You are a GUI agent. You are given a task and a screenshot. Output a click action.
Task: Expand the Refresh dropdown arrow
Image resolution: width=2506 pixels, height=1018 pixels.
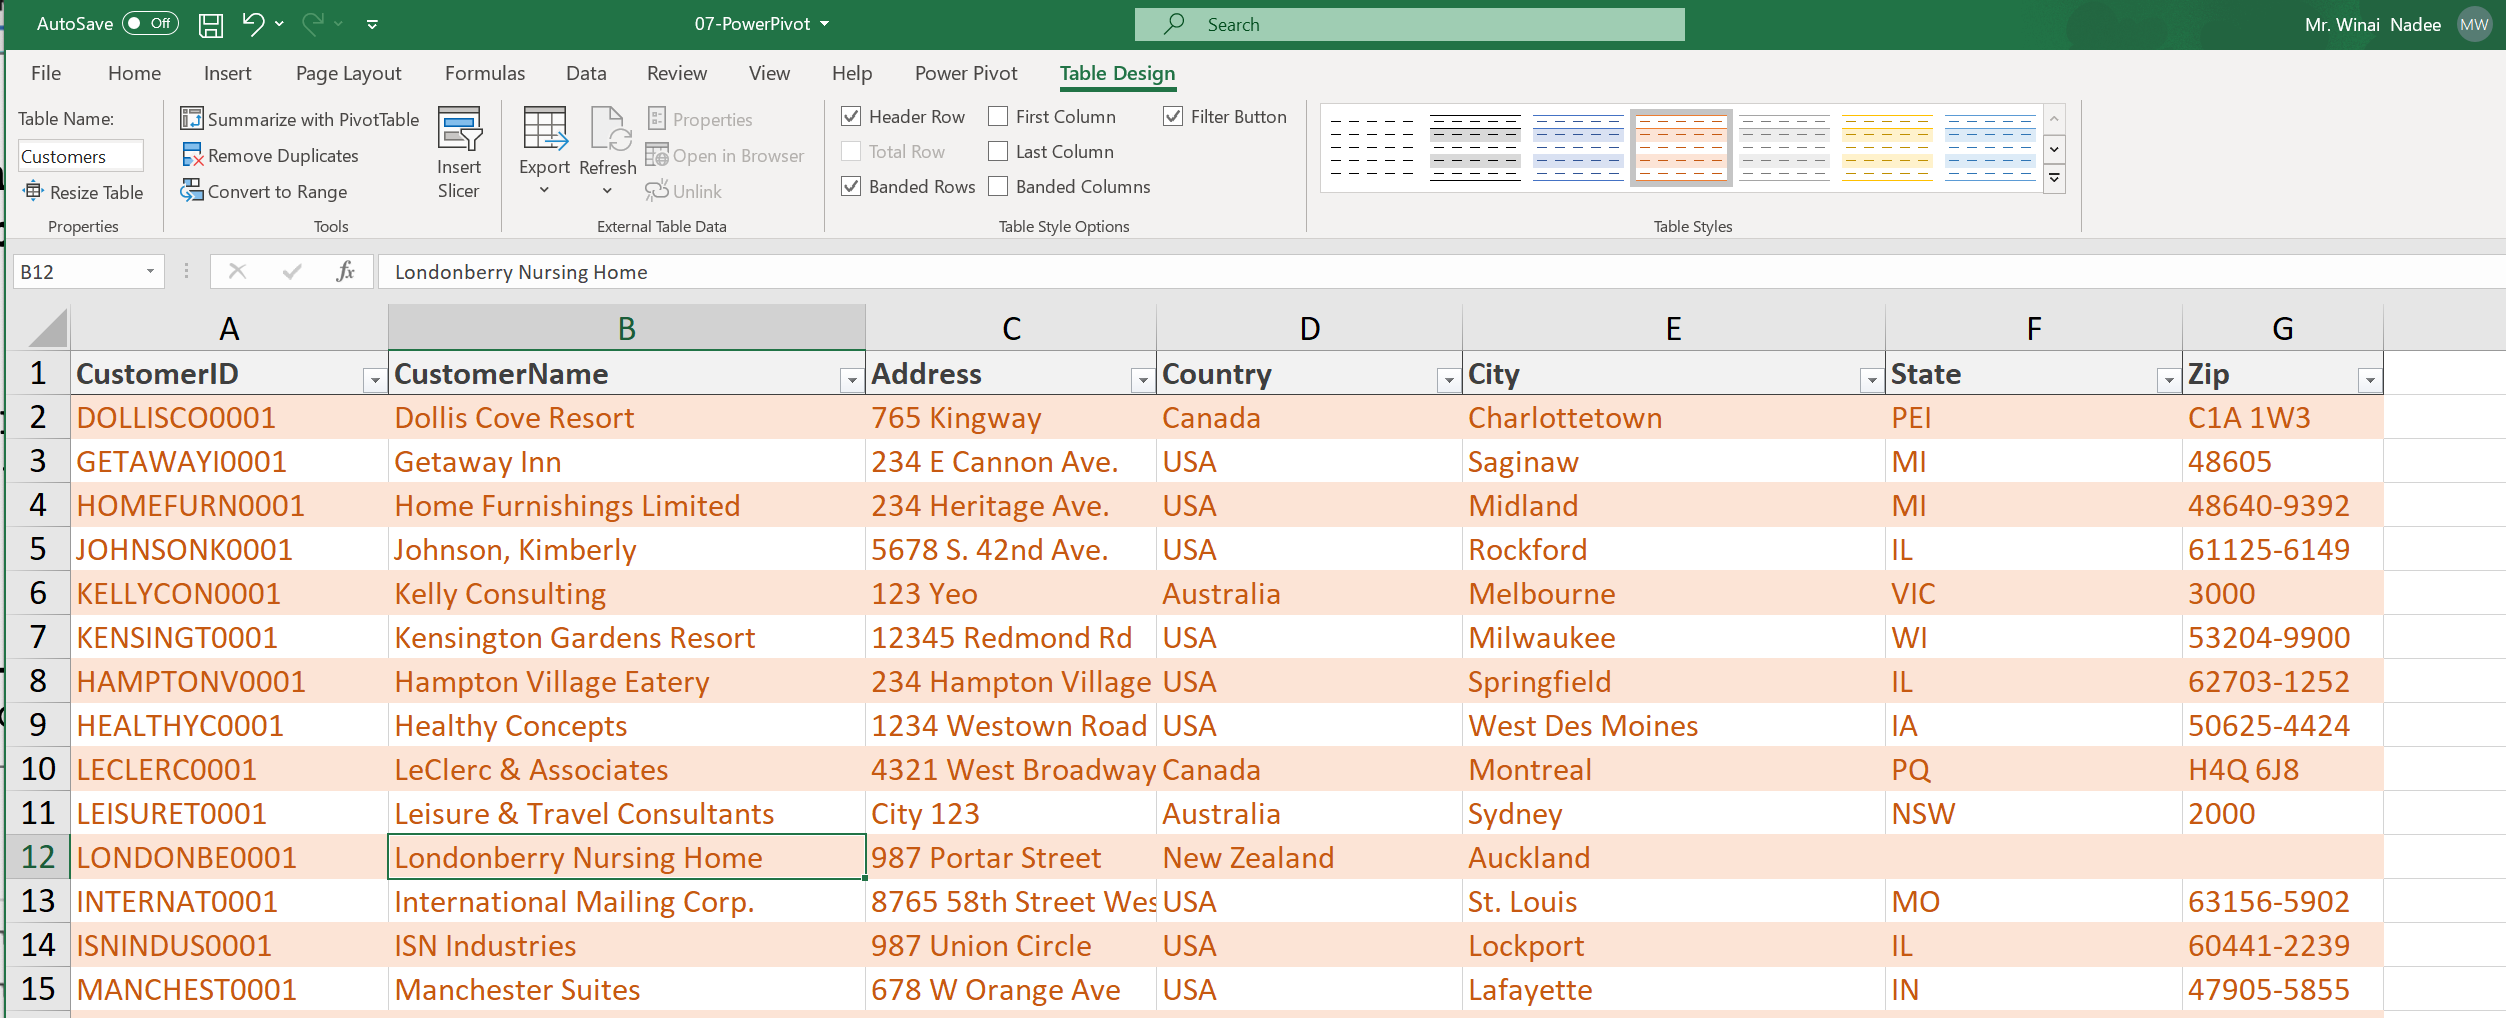(x=607, y=191)
